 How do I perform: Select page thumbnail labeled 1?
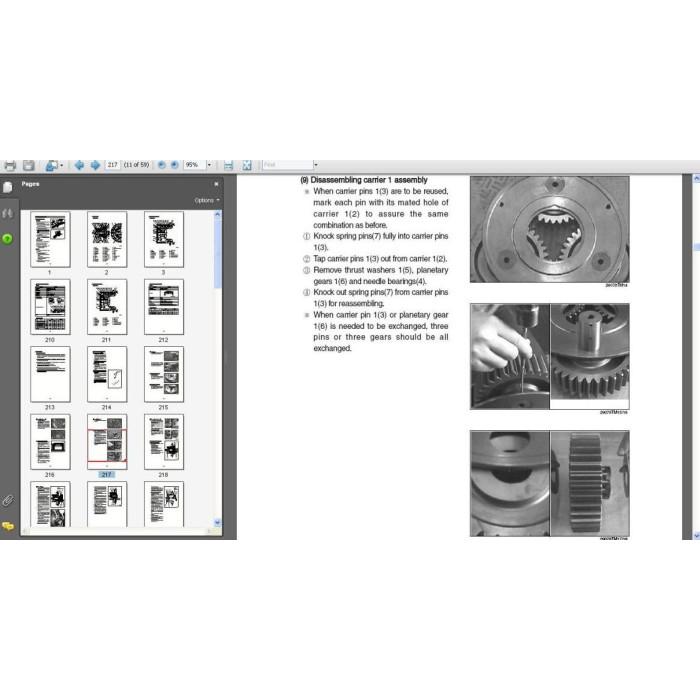[x=50, y=239]
